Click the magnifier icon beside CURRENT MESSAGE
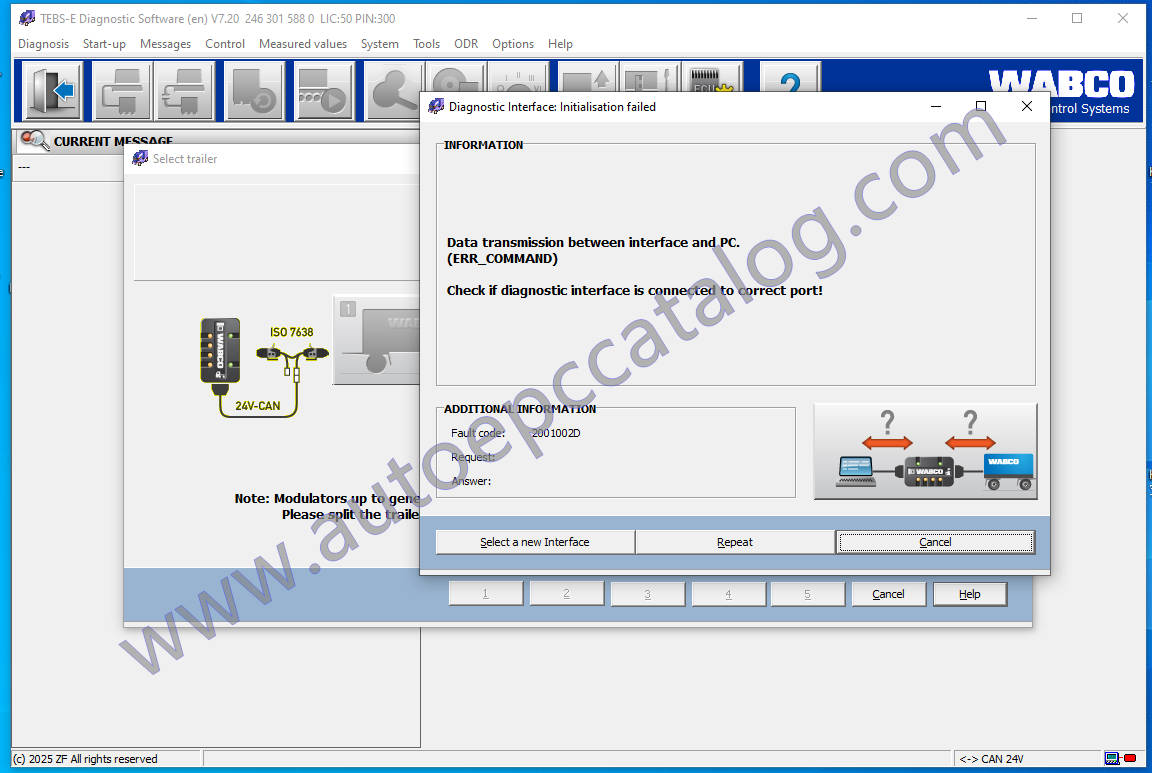The width and height of the screenshot is (1152, 773). pos(31,141)
